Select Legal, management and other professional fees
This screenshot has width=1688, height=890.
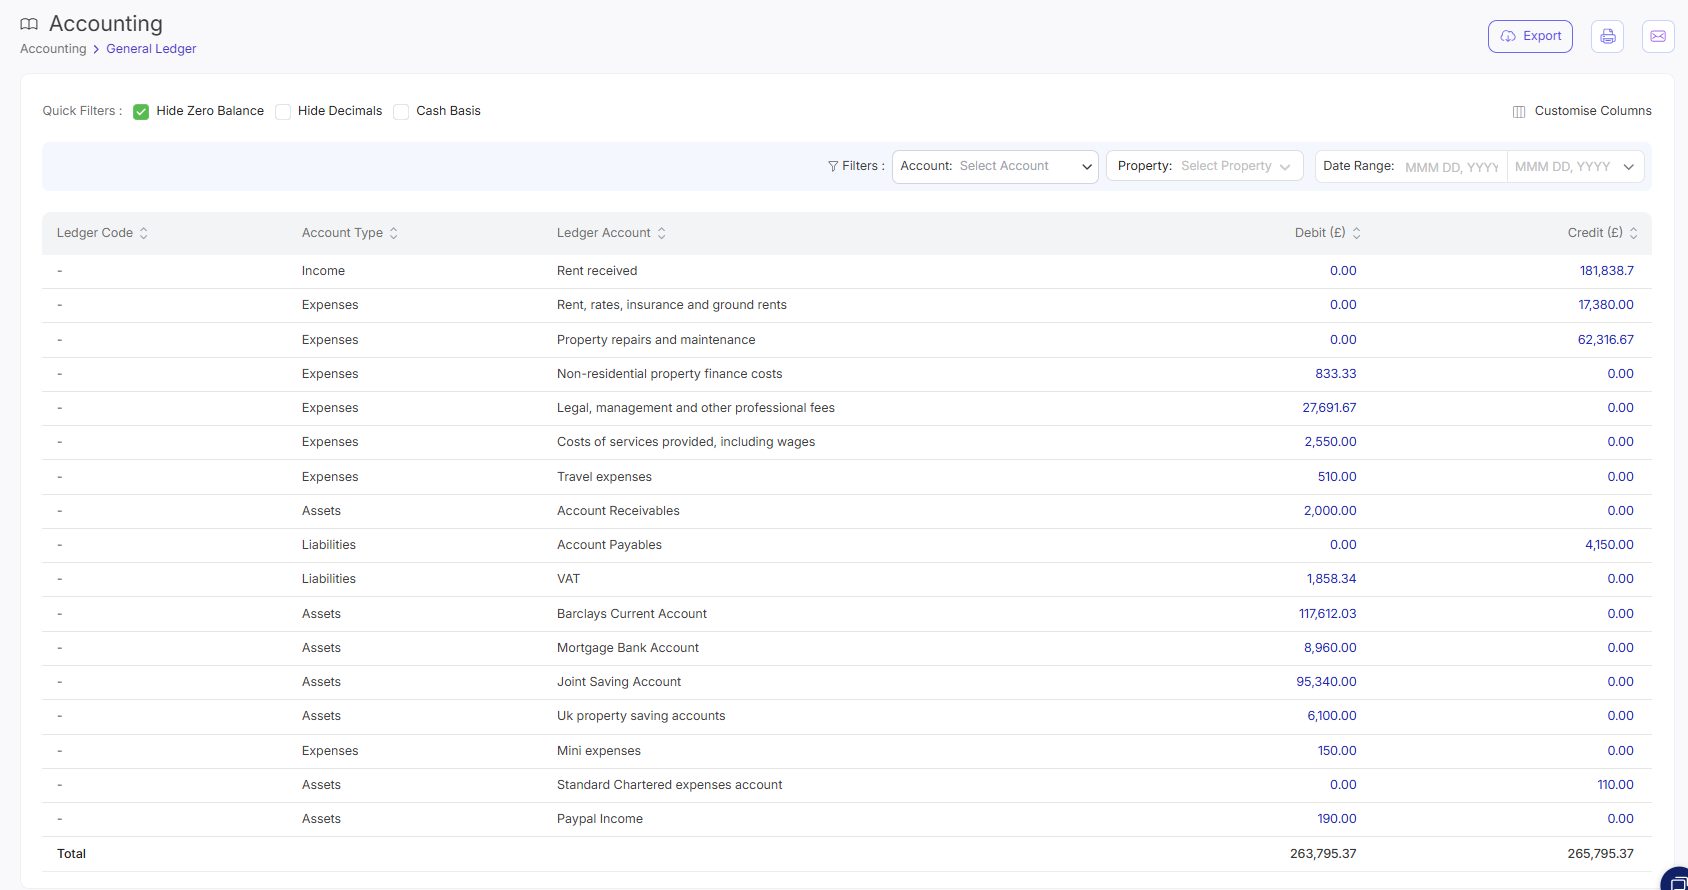pos(696,408)
